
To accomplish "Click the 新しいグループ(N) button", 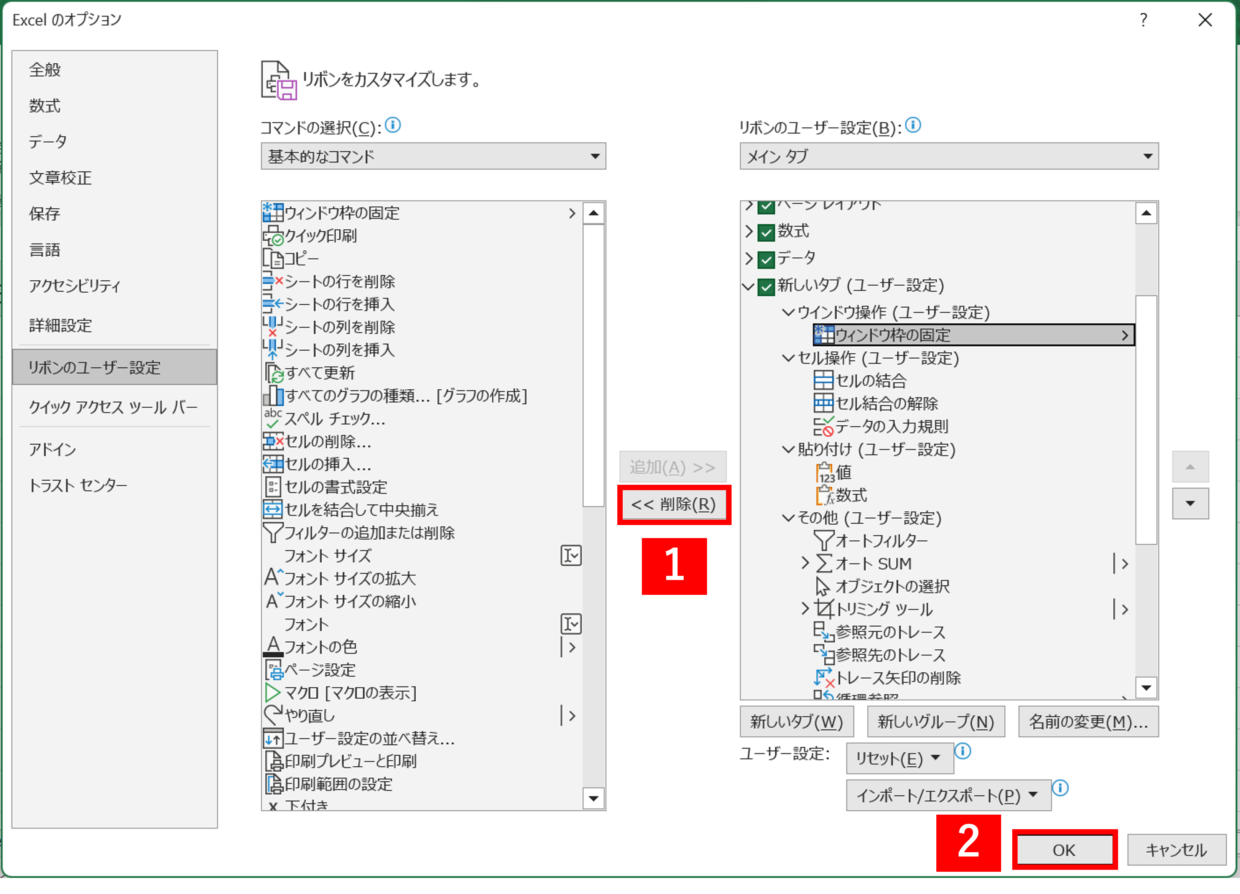I will pos(936,721).
